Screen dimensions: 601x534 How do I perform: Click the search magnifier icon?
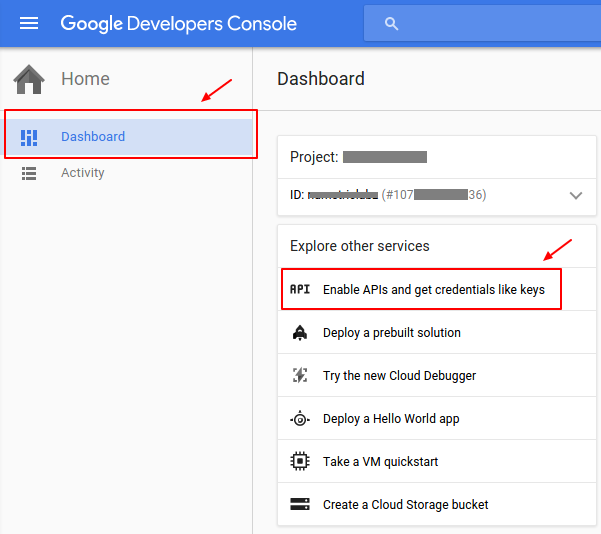click(x=391, y=24)
